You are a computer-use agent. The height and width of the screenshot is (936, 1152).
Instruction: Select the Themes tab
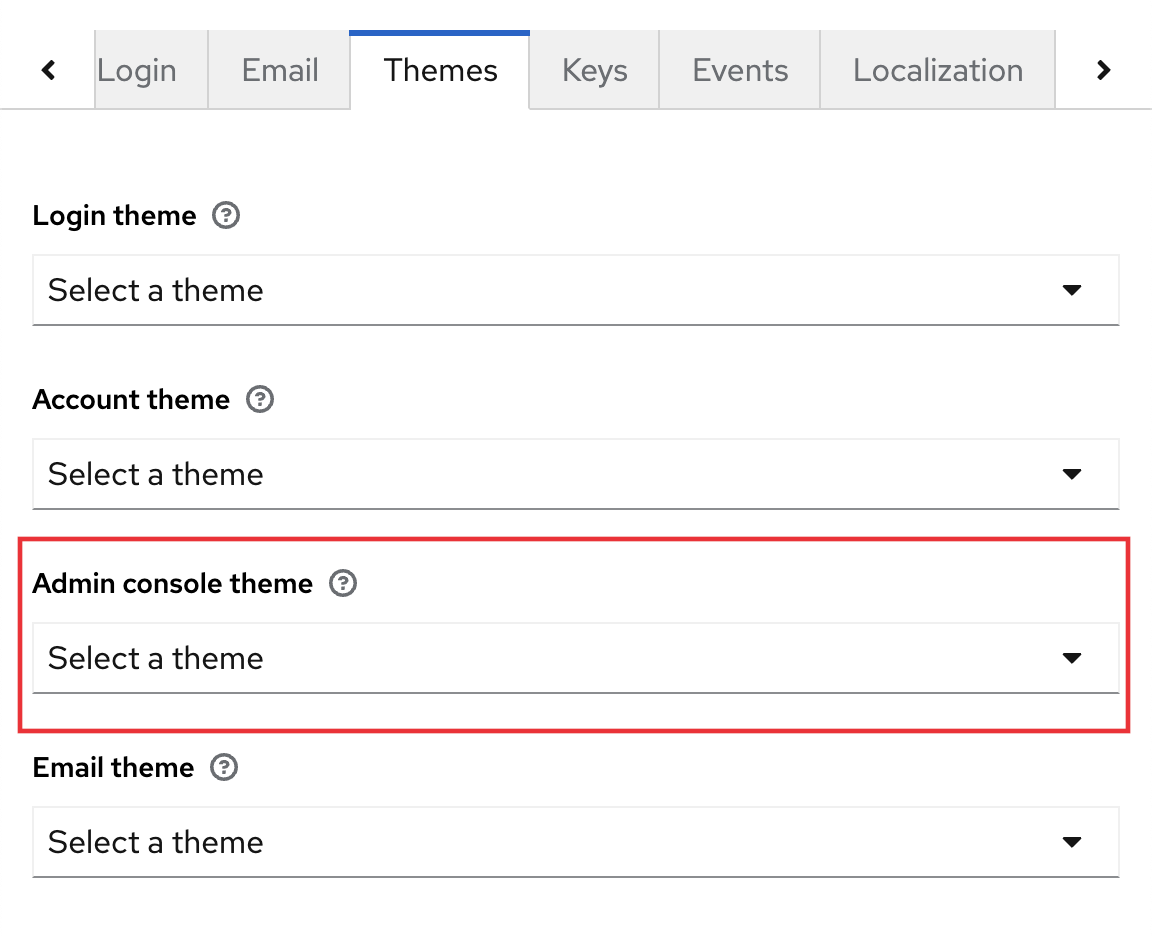click(x=440, y=70)
